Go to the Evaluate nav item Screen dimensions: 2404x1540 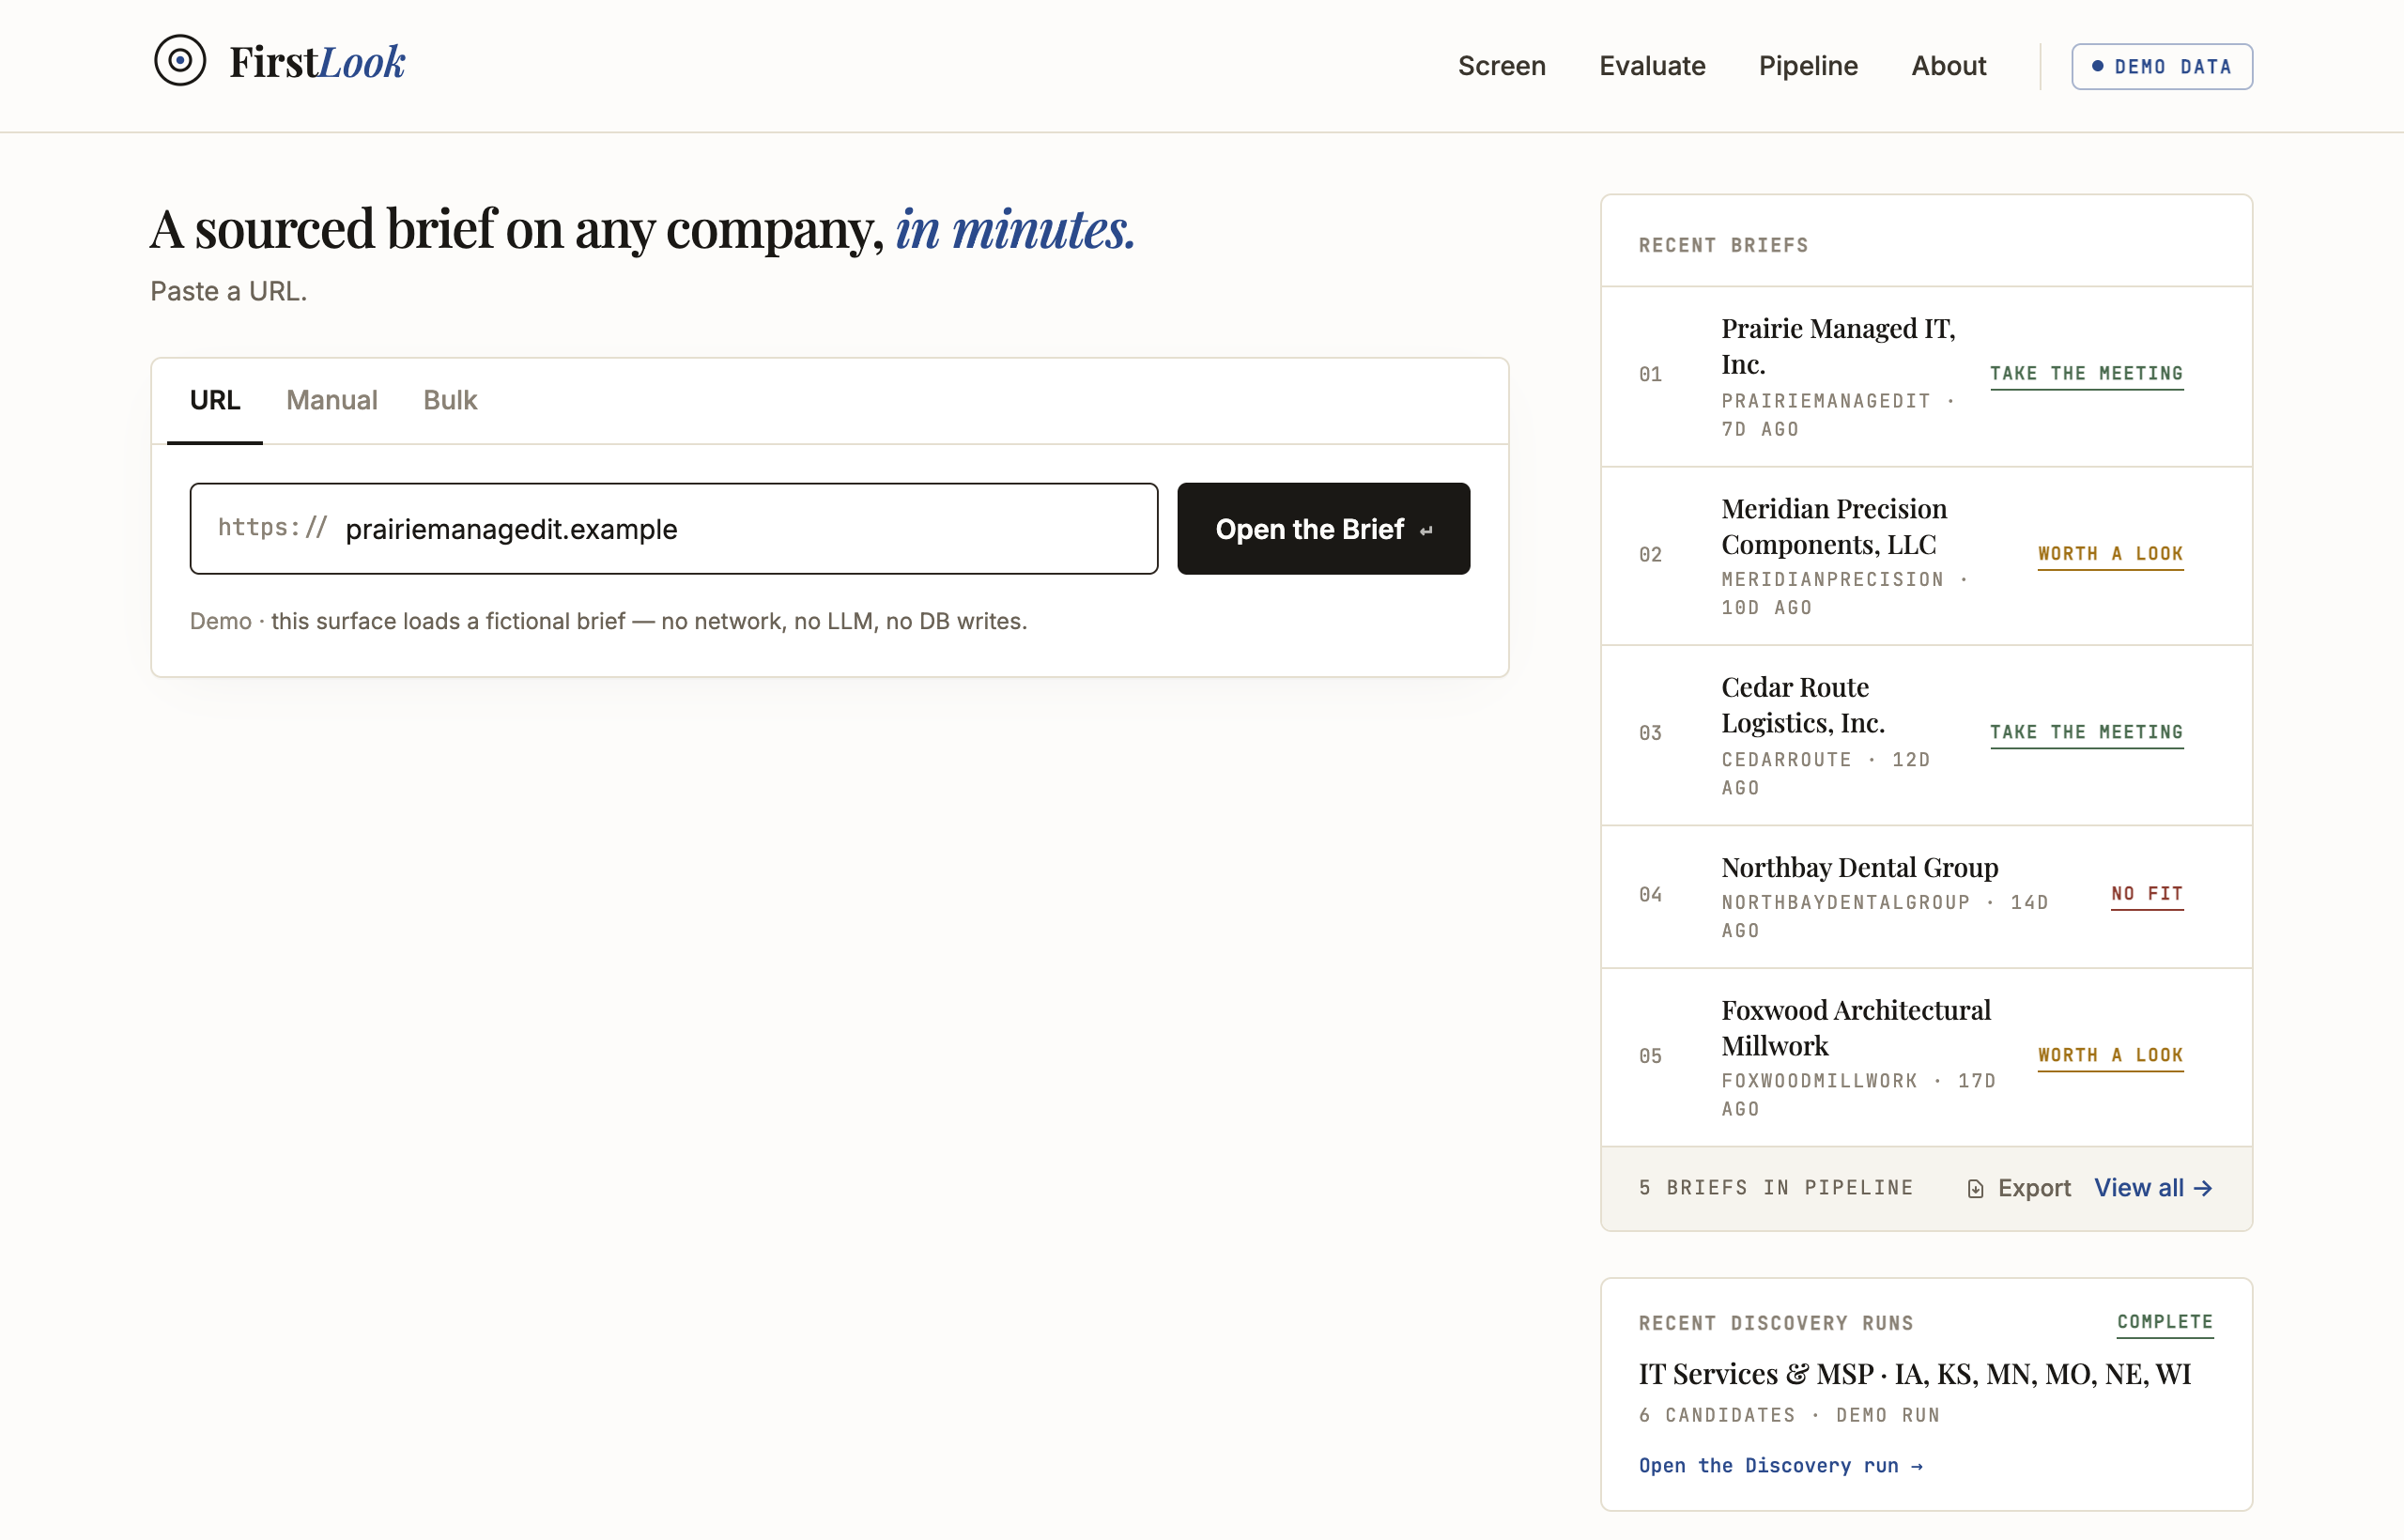click(x=1652, y=66)
